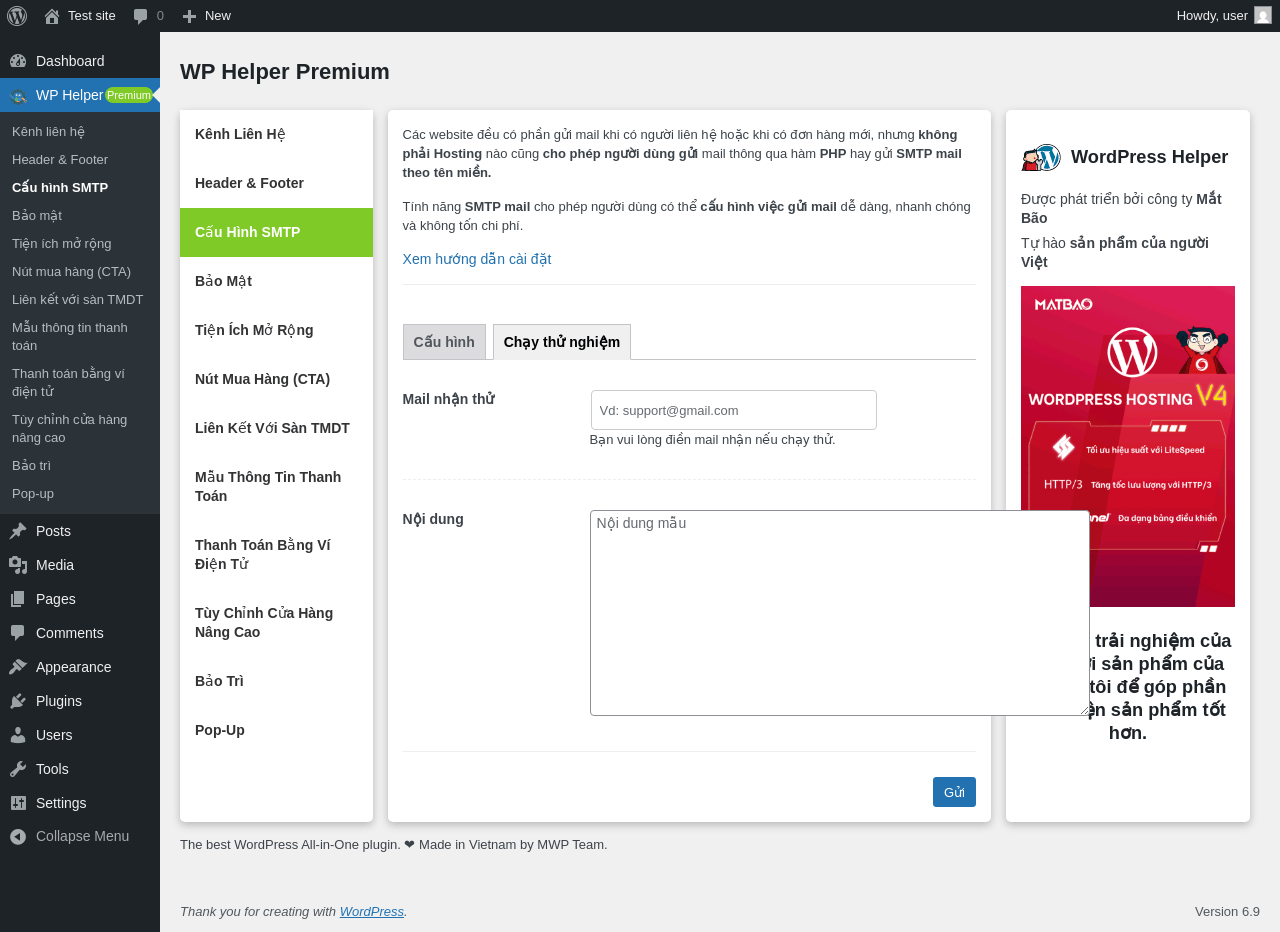Open Pop-Up section in plugin menu

[x=276, y=730]
